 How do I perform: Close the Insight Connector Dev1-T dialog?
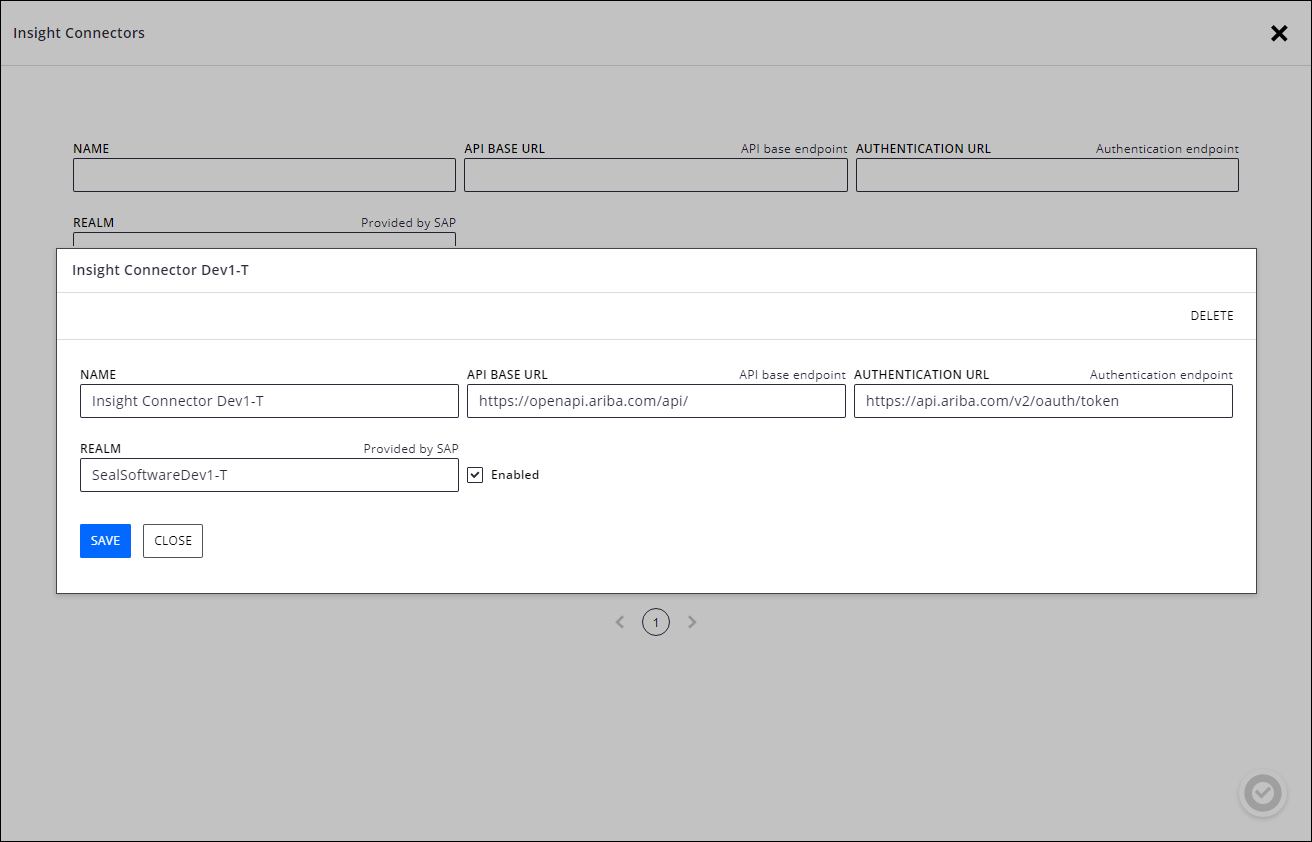click(x=172, y=540)
